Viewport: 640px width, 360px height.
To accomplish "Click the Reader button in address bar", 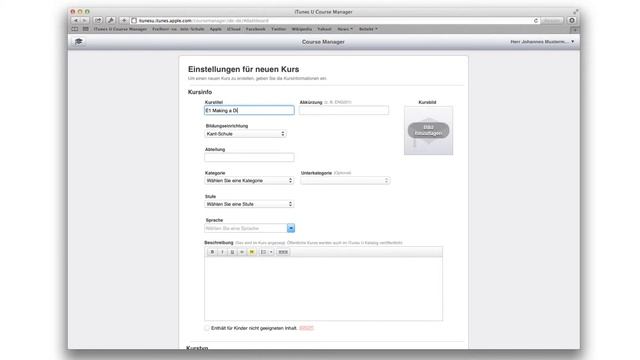I will (x=551, y=20).
